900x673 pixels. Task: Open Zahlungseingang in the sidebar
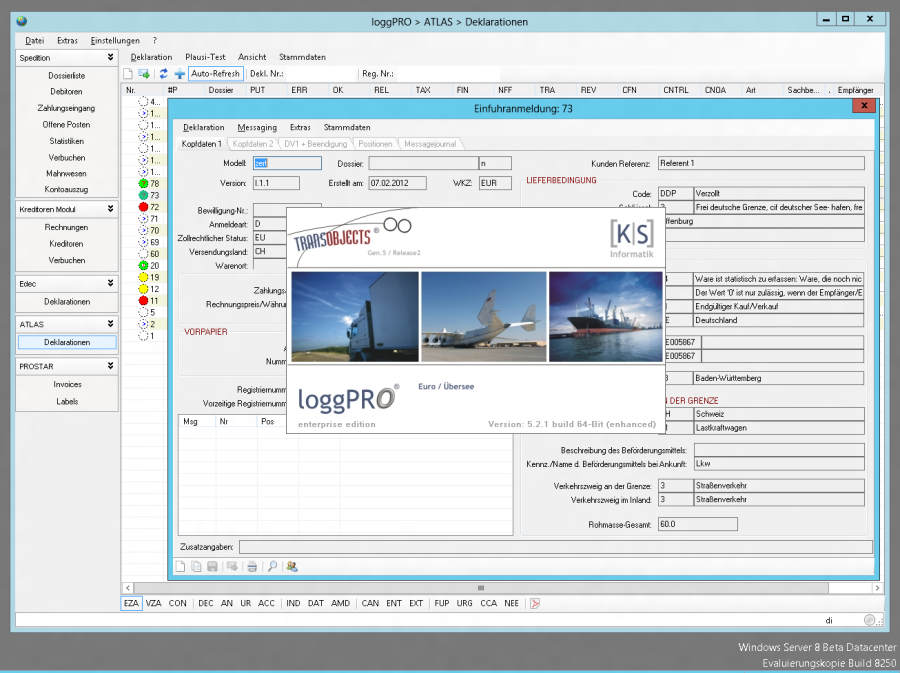click(x=67, y=108)
